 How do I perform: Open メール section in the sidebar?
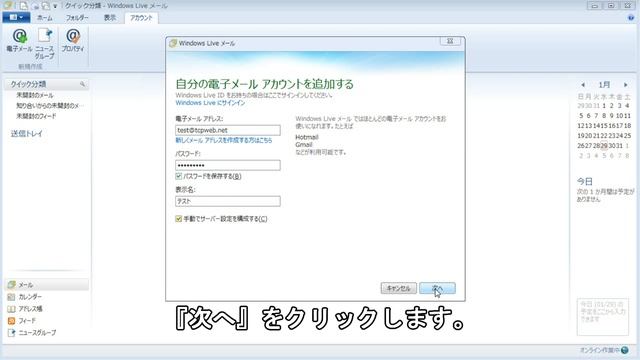(x=47, y=284)
